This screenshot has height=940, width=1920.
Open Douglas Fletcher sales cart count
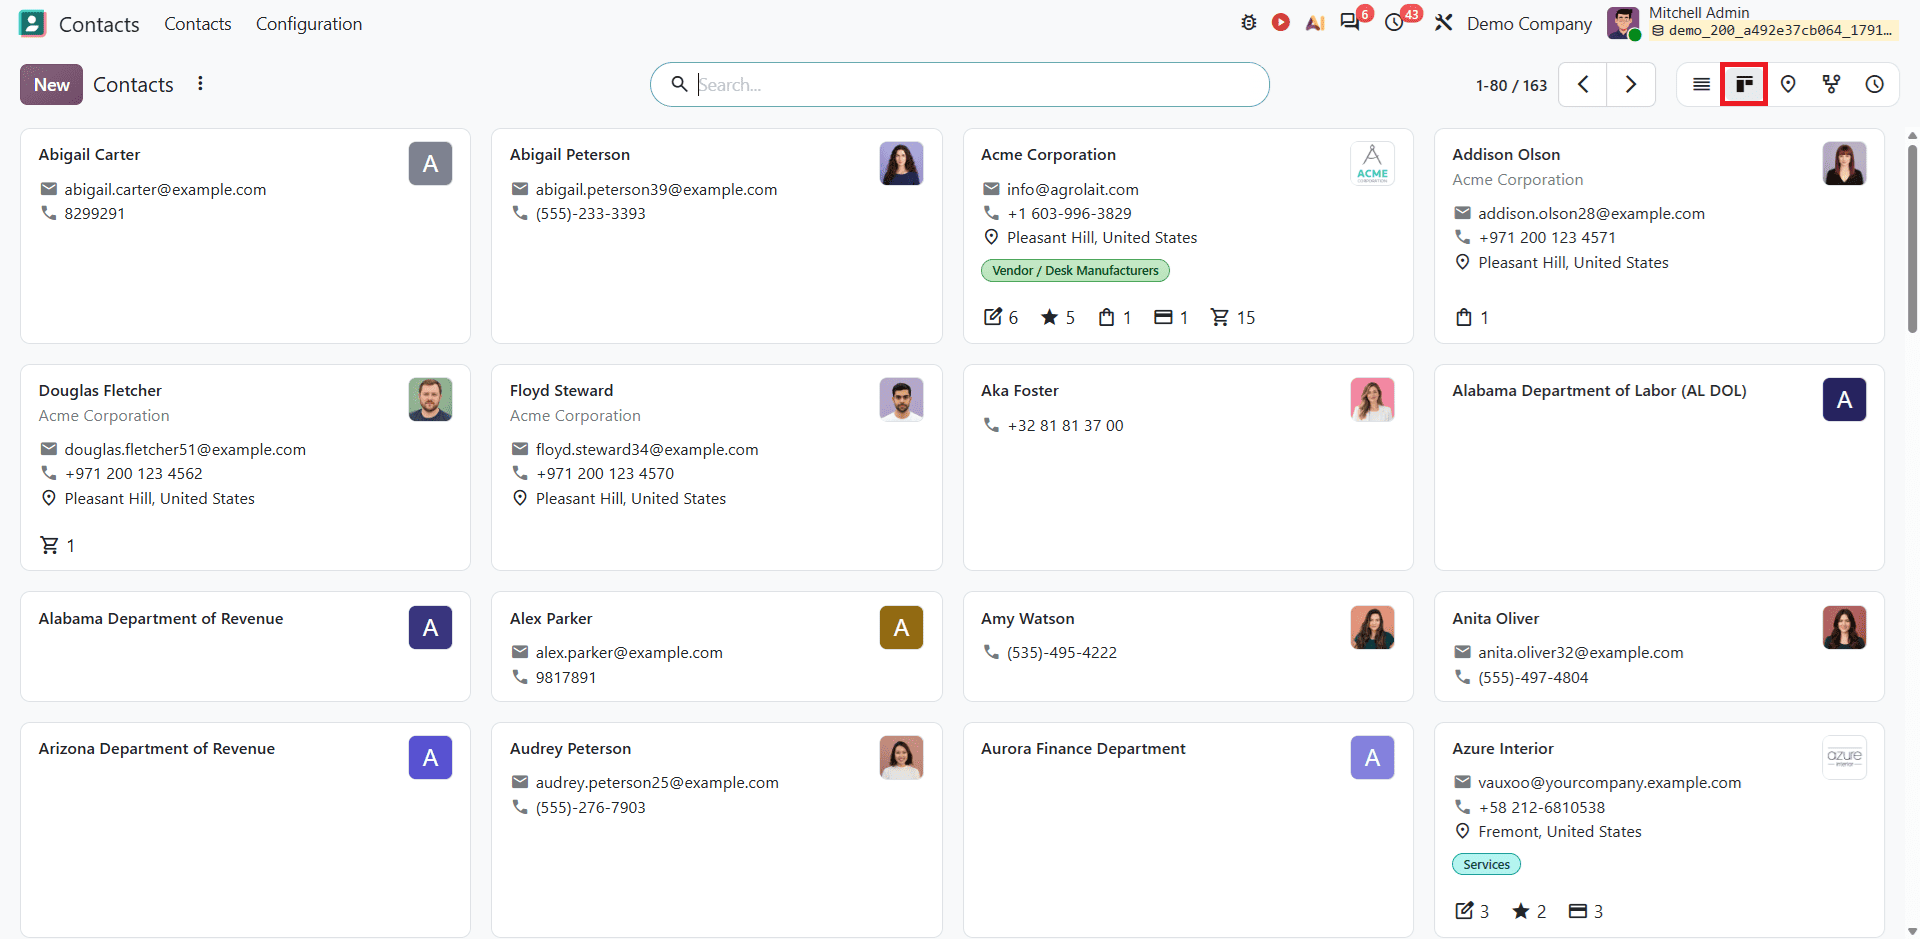[x=57, y=545]
